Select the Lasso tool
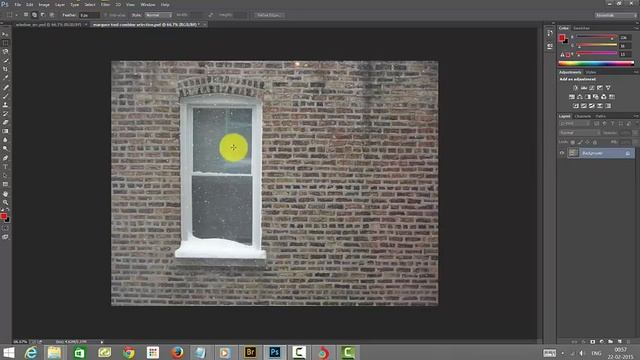The width and height of the screenshot is (640, 360). click(5, 52)
